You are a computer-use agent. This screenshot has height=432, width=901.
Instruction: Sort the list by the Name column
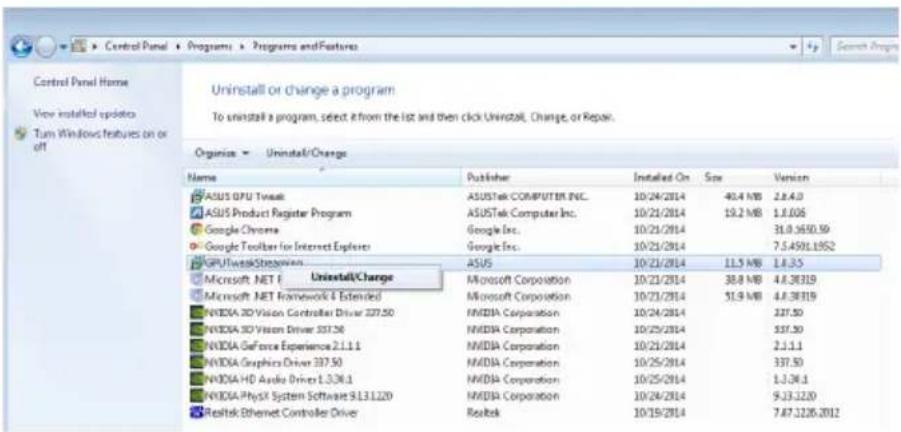click(x=323, y=179)
